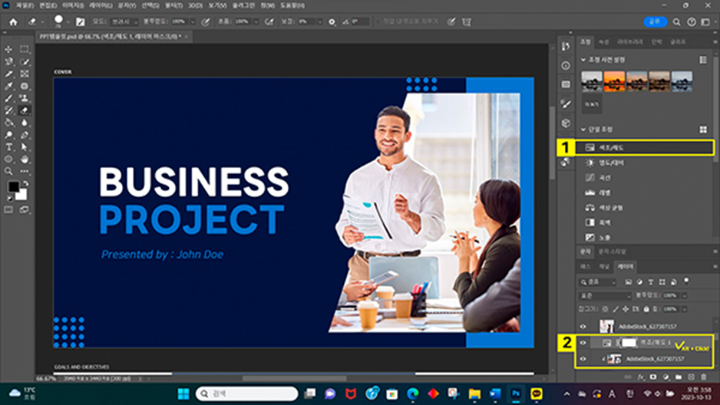Toggle visibility of bottom AdobeStock layer
This screenshot has width=720, height=405.
coord(583,358)
